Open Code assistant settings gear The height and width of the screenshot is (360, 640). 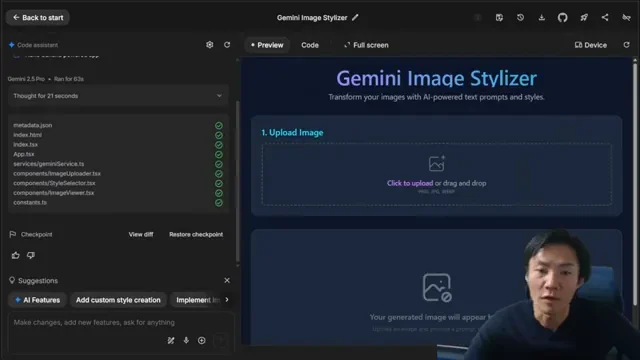coord(209,45)
